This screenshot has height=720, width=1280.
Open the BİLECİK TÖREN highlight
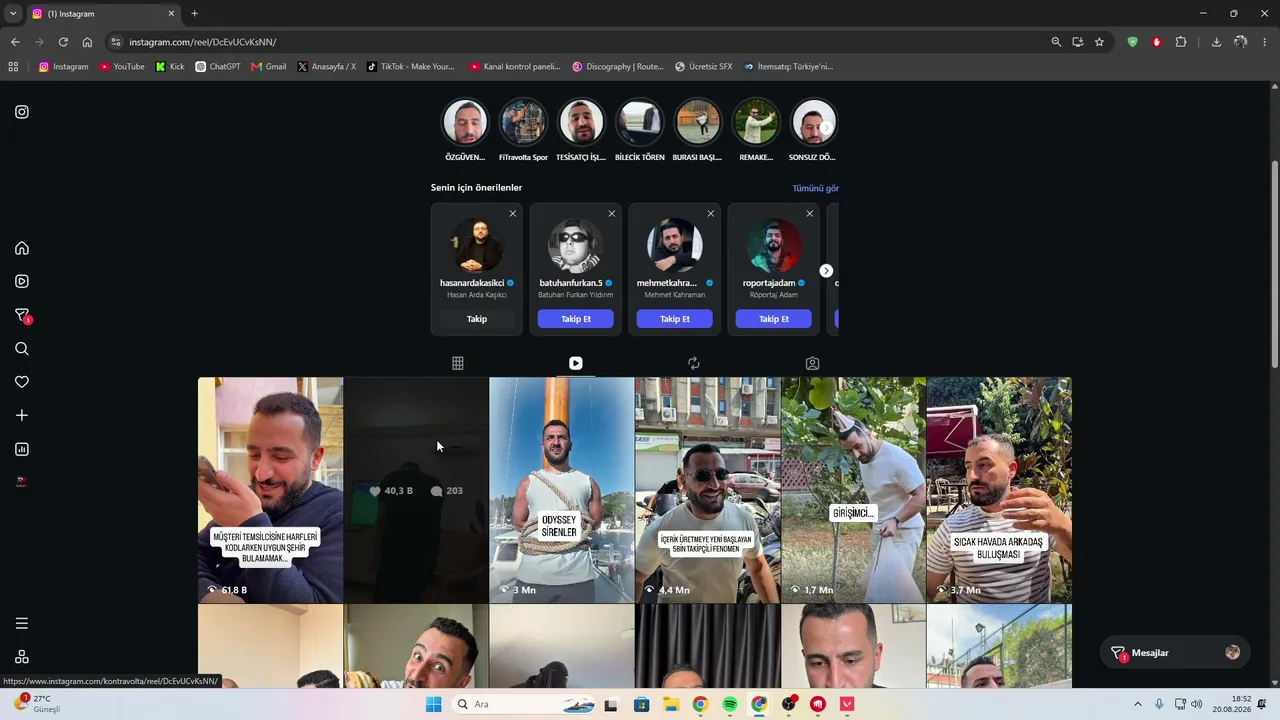tap(639, 123)
